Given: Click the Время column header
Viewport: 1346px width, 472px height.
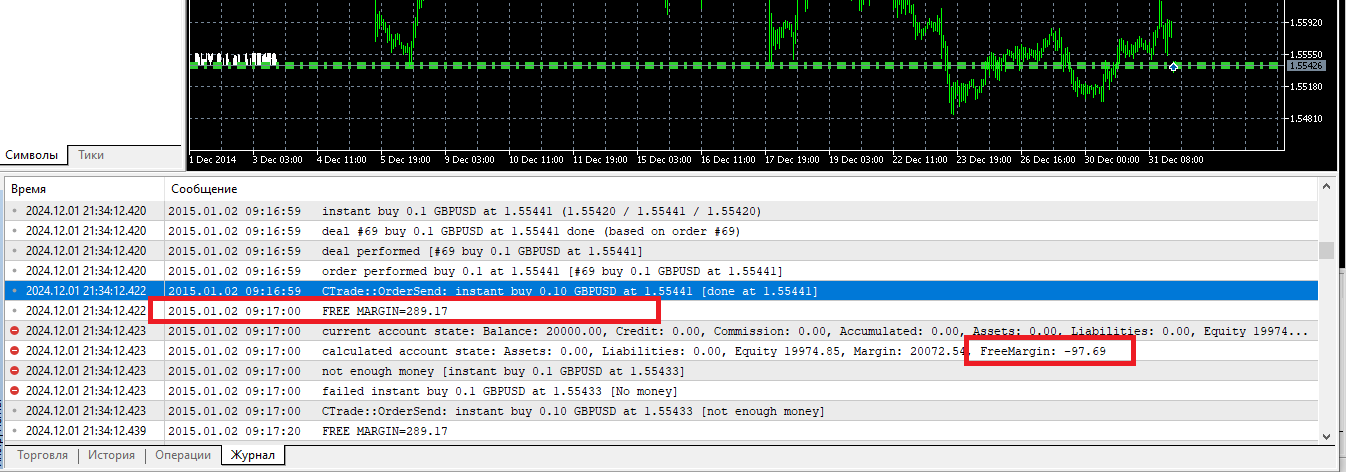Looking at the screenshot, I should 84,189.
